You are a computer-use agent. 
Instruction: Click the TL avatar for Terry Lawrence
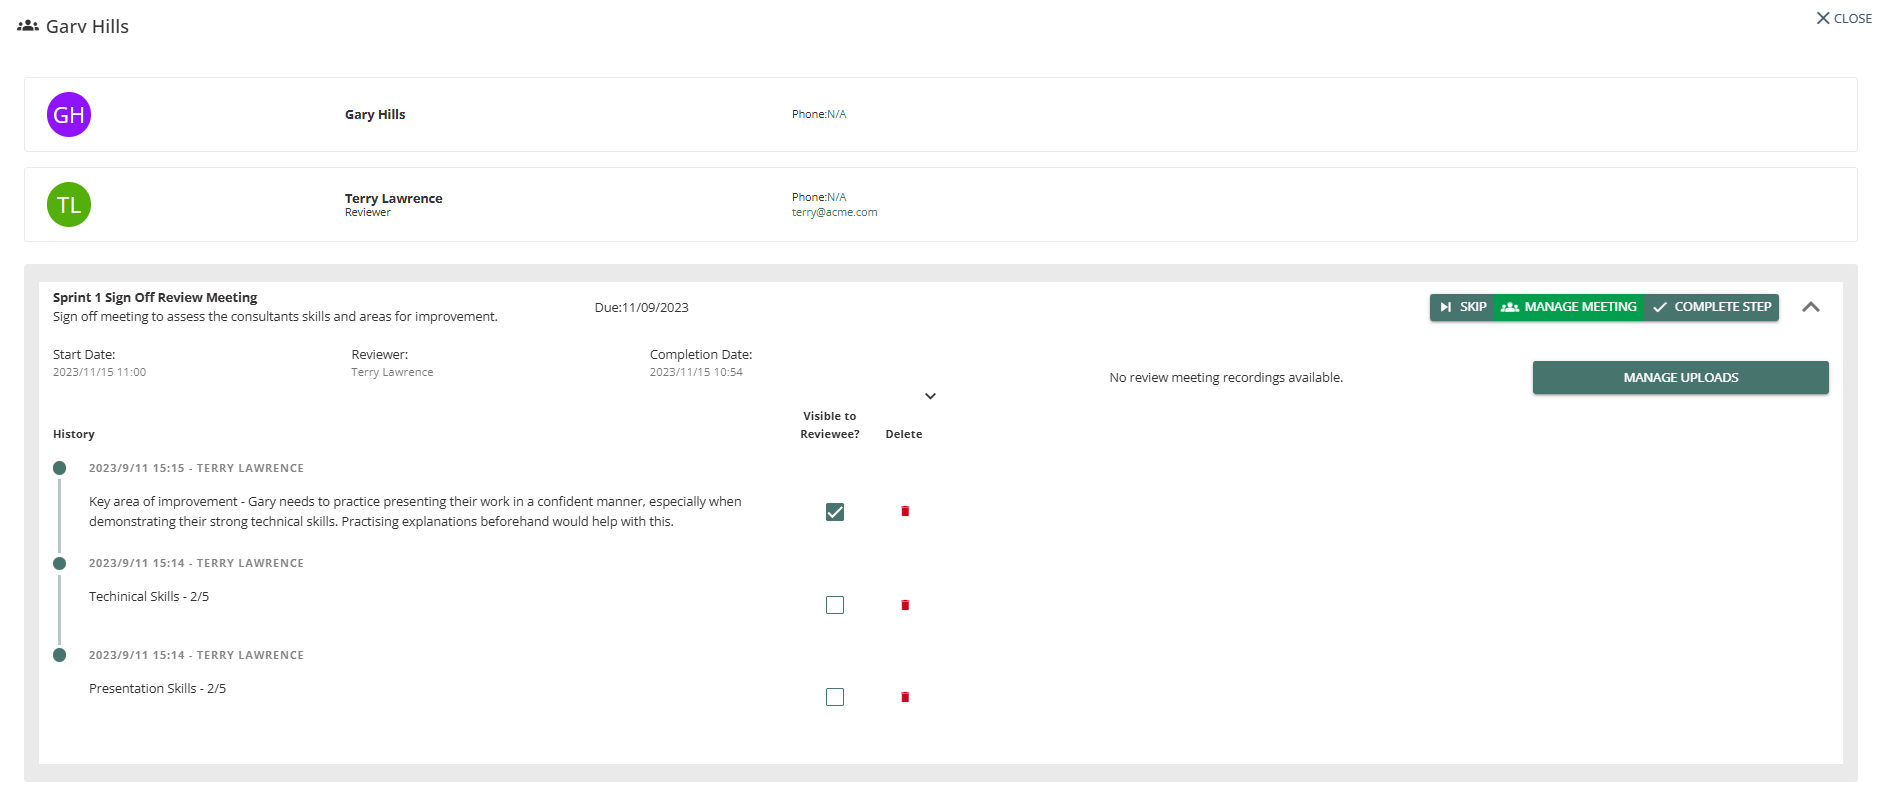(x=69, y=205)
